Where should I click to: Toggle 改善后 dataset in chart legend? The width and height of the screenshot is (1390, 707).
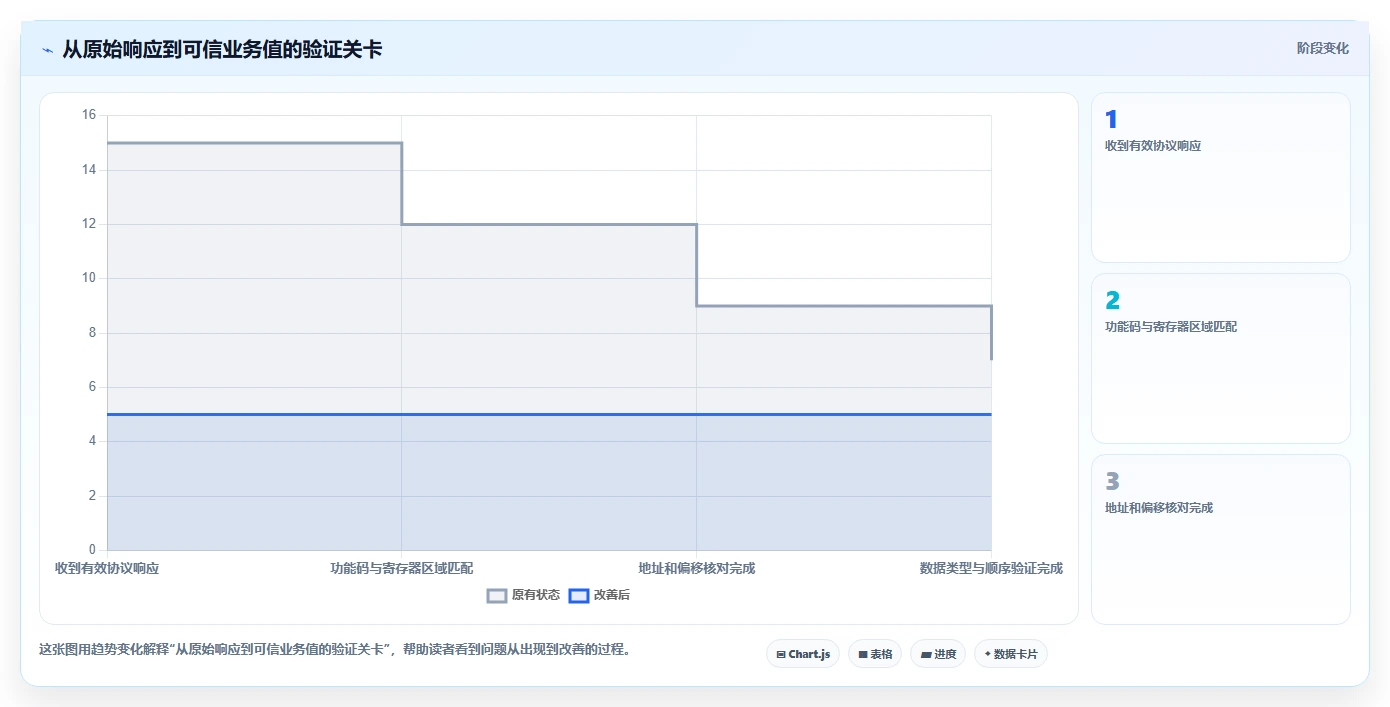pyautogui.click(x=599, y=595)
